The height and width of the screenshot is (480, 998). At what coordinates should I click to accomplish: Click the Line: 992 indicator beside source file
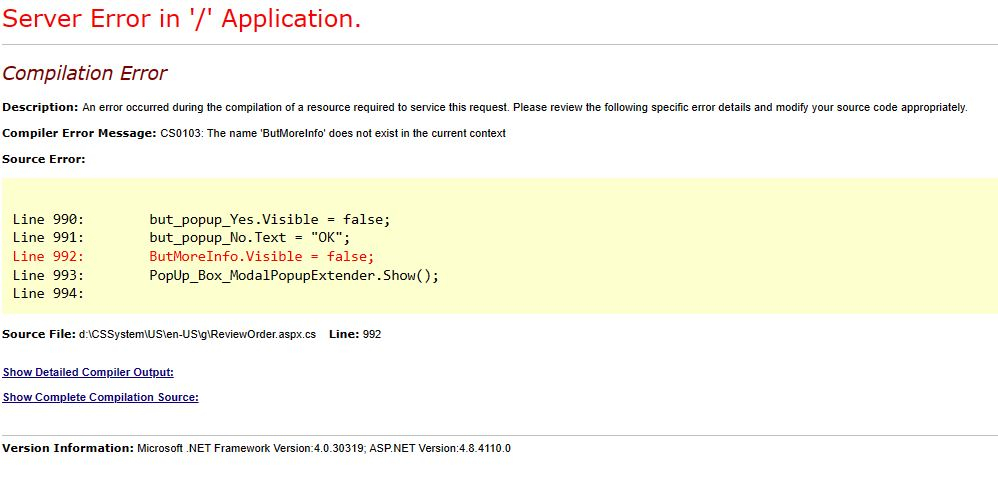click(x=355, y=334)
